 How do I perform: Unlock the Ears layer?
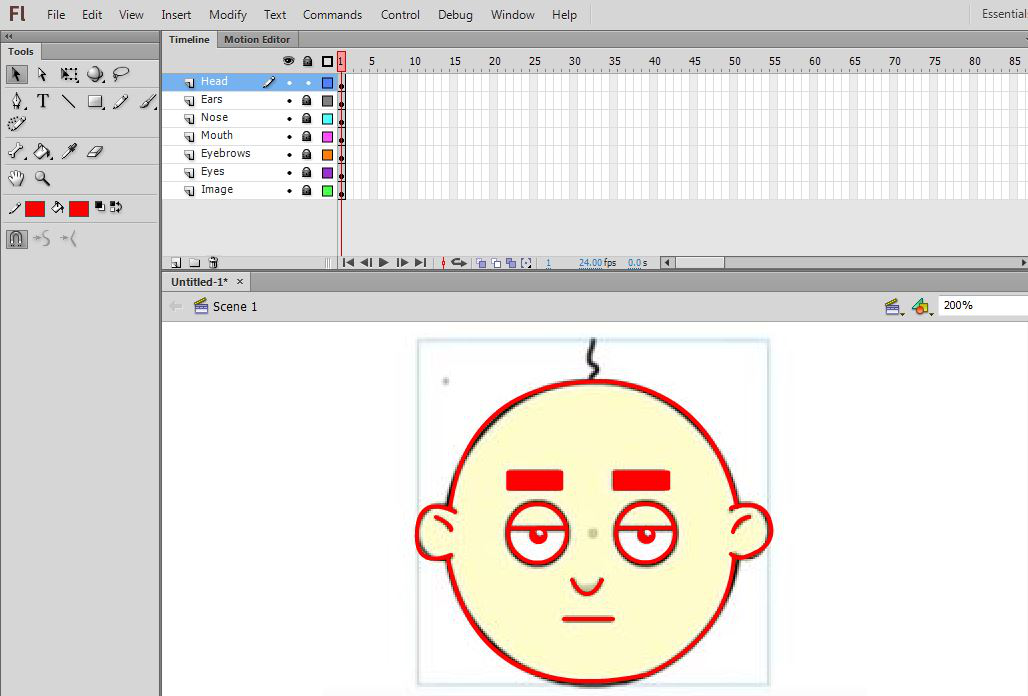(307, 100)
